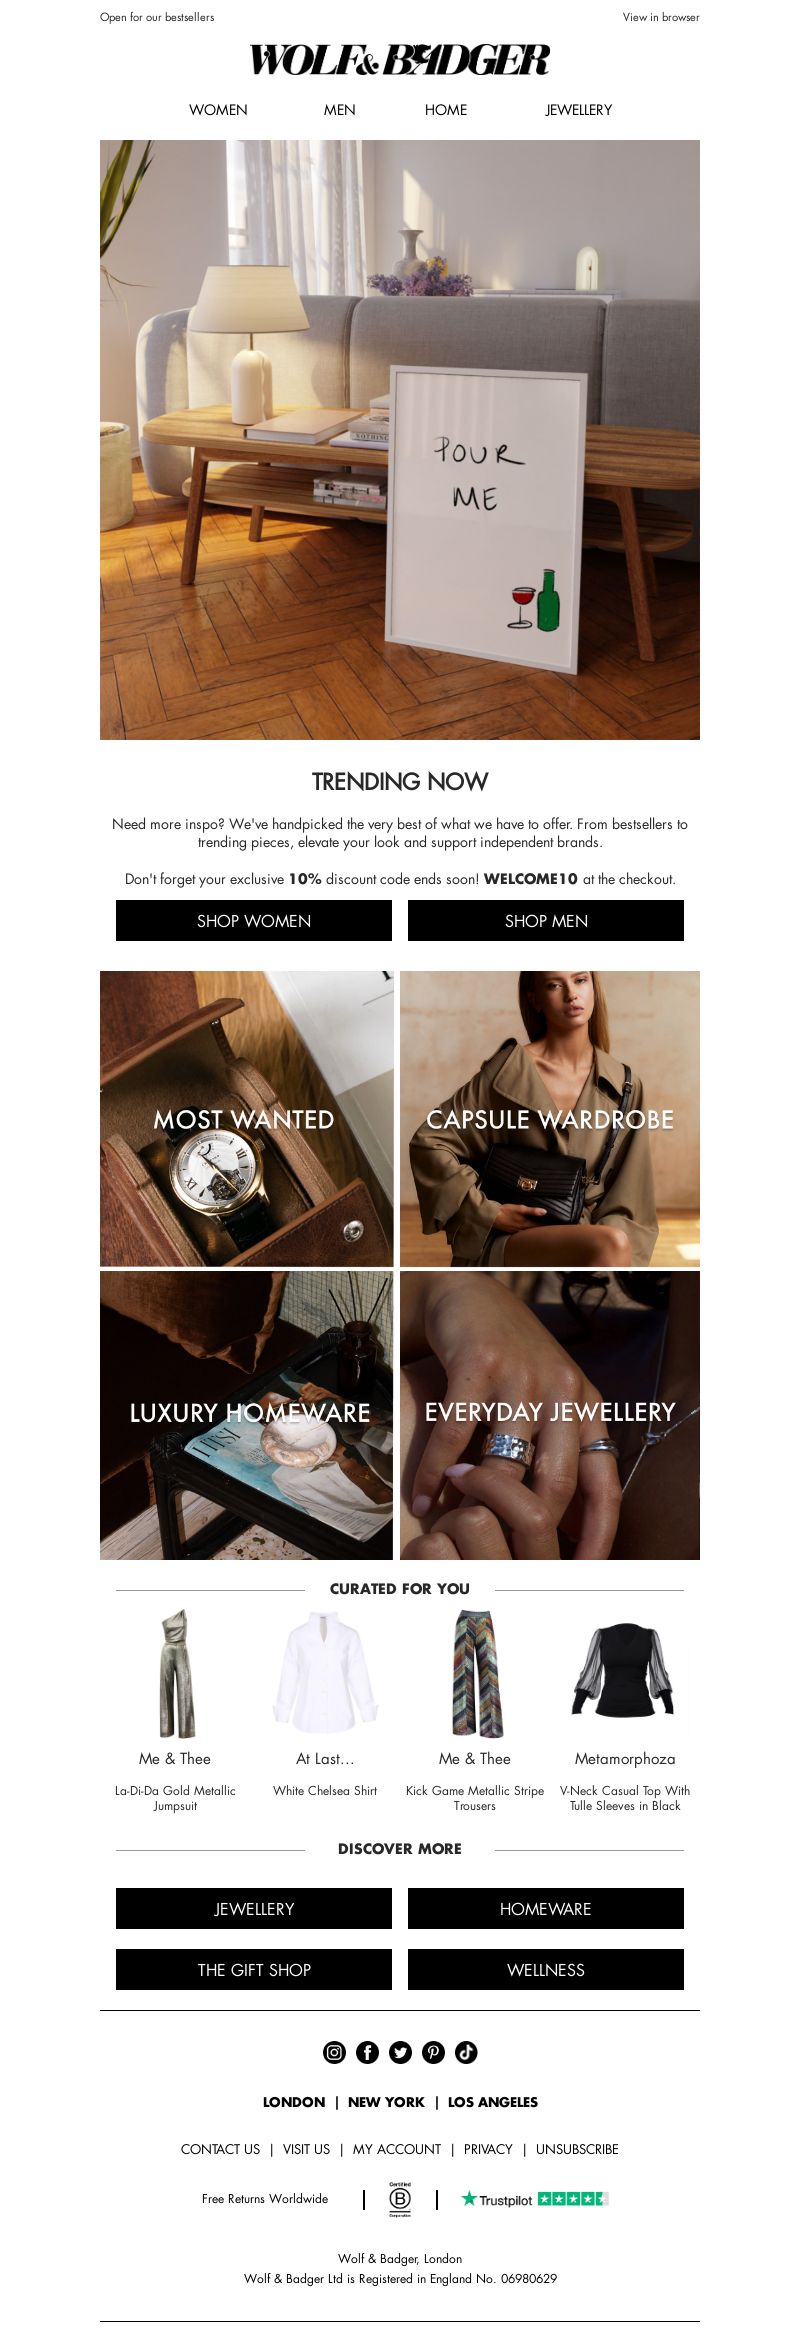
Task: Click the SHOP MEN button
Action: [x=546, y=921]
